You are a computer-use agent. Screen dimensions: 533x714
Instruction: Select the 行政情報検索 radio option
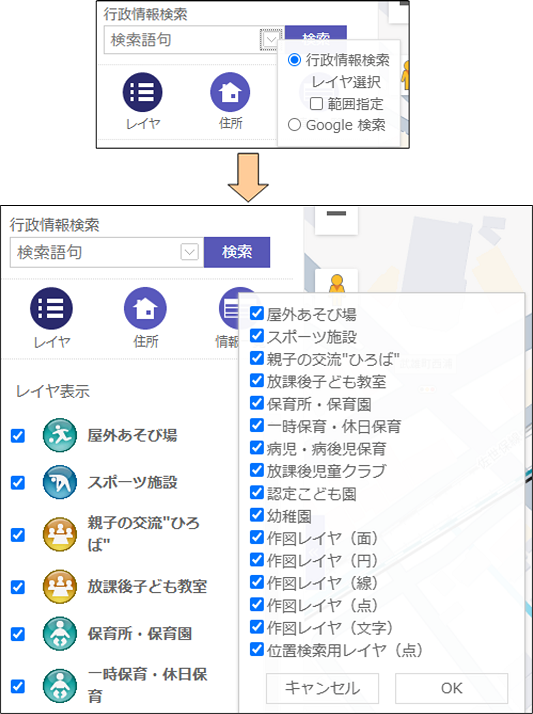(294, 60)
